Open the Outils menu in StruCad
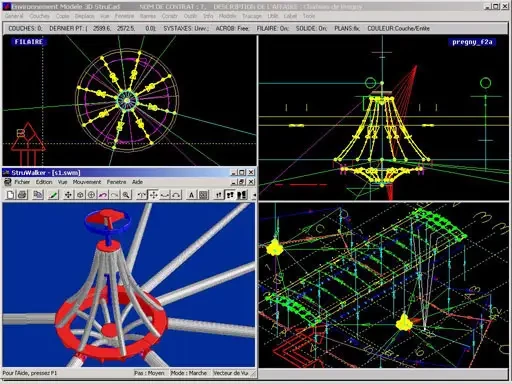This screenshot has height=384, width=512. 190,16
